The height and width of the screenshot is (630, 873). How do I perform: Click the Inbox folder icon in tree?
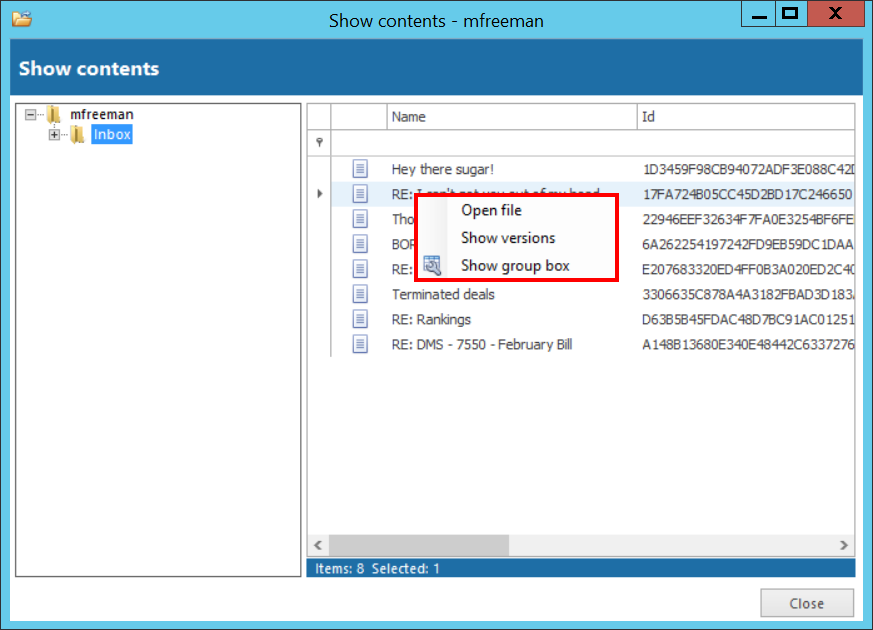[x=77, y=134]
